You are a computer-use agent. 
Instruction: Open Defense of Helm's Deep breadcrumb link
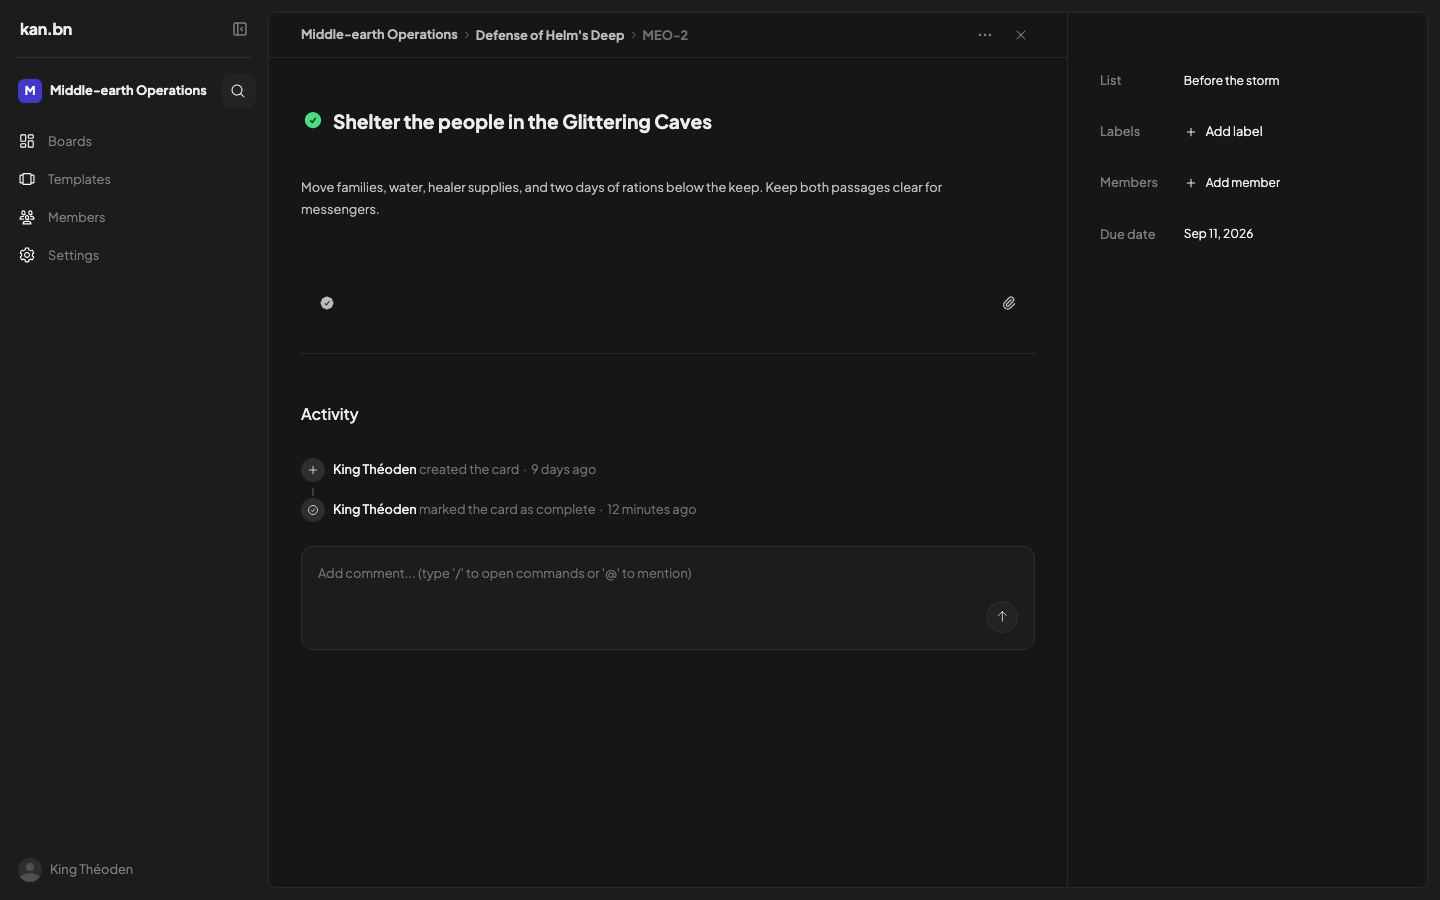coord(550,35)
